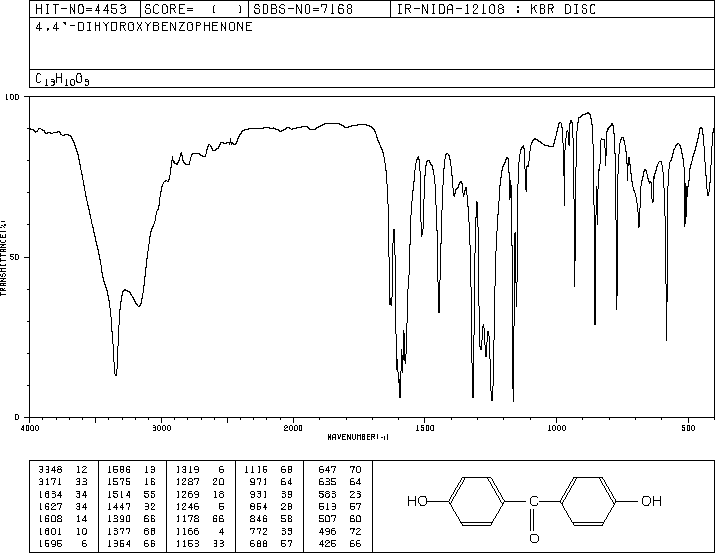Image resolution: width=715 pixels, height=553 pixels.
Task: Click the 3171 peak table entry
Action: coord(63,482)
